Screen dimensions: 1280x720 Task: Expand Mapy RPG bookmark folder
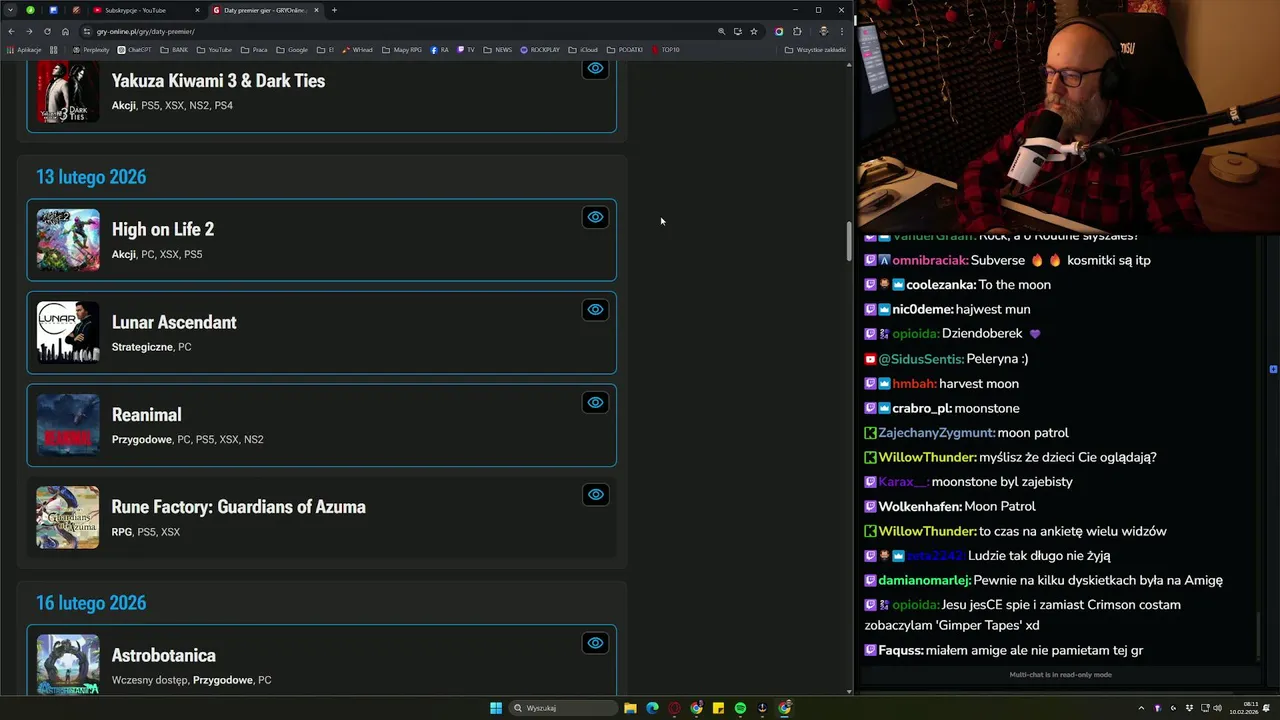(402, 50)
